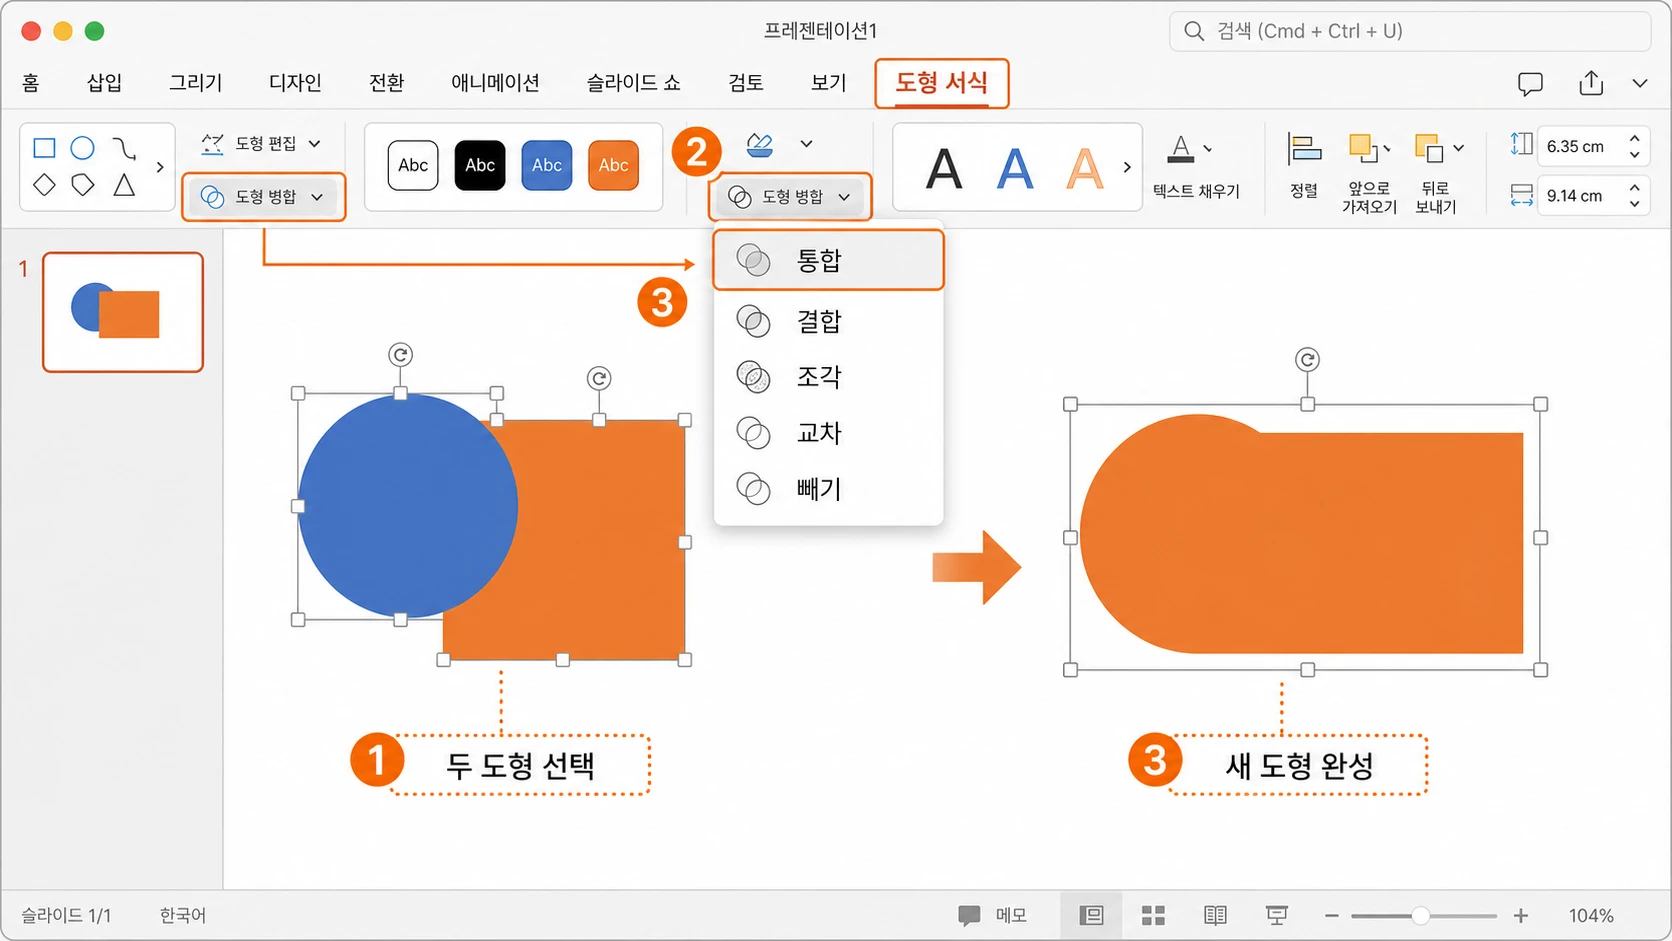
Task: Switch to the 삽입 tab
Action: click(104, 83)
